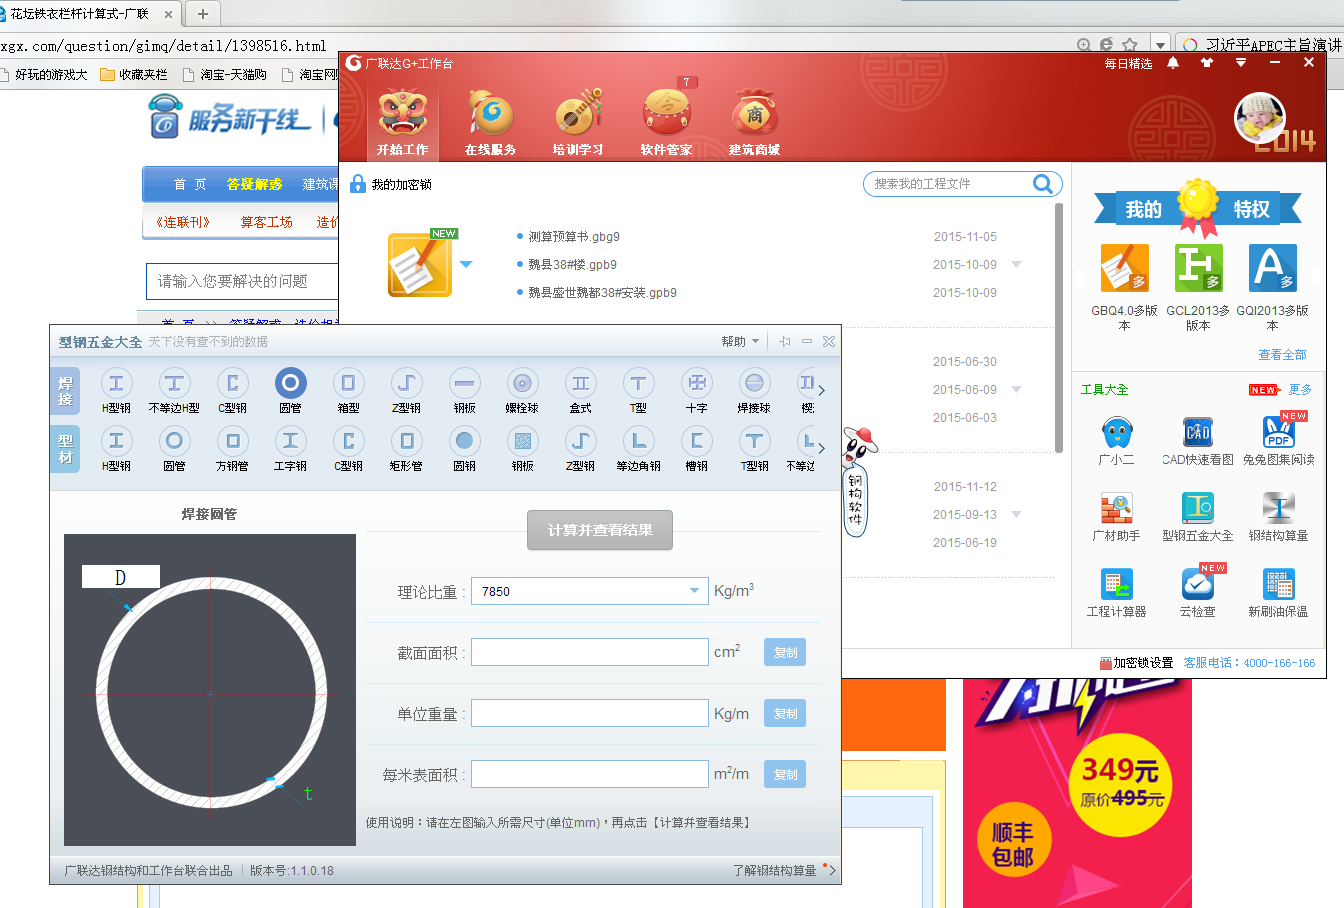Viewport: 1344px width, 908px height.
Task: Expand the arrow beside the 2015-09-13 file group
Action: click(x=1017, y=515)
